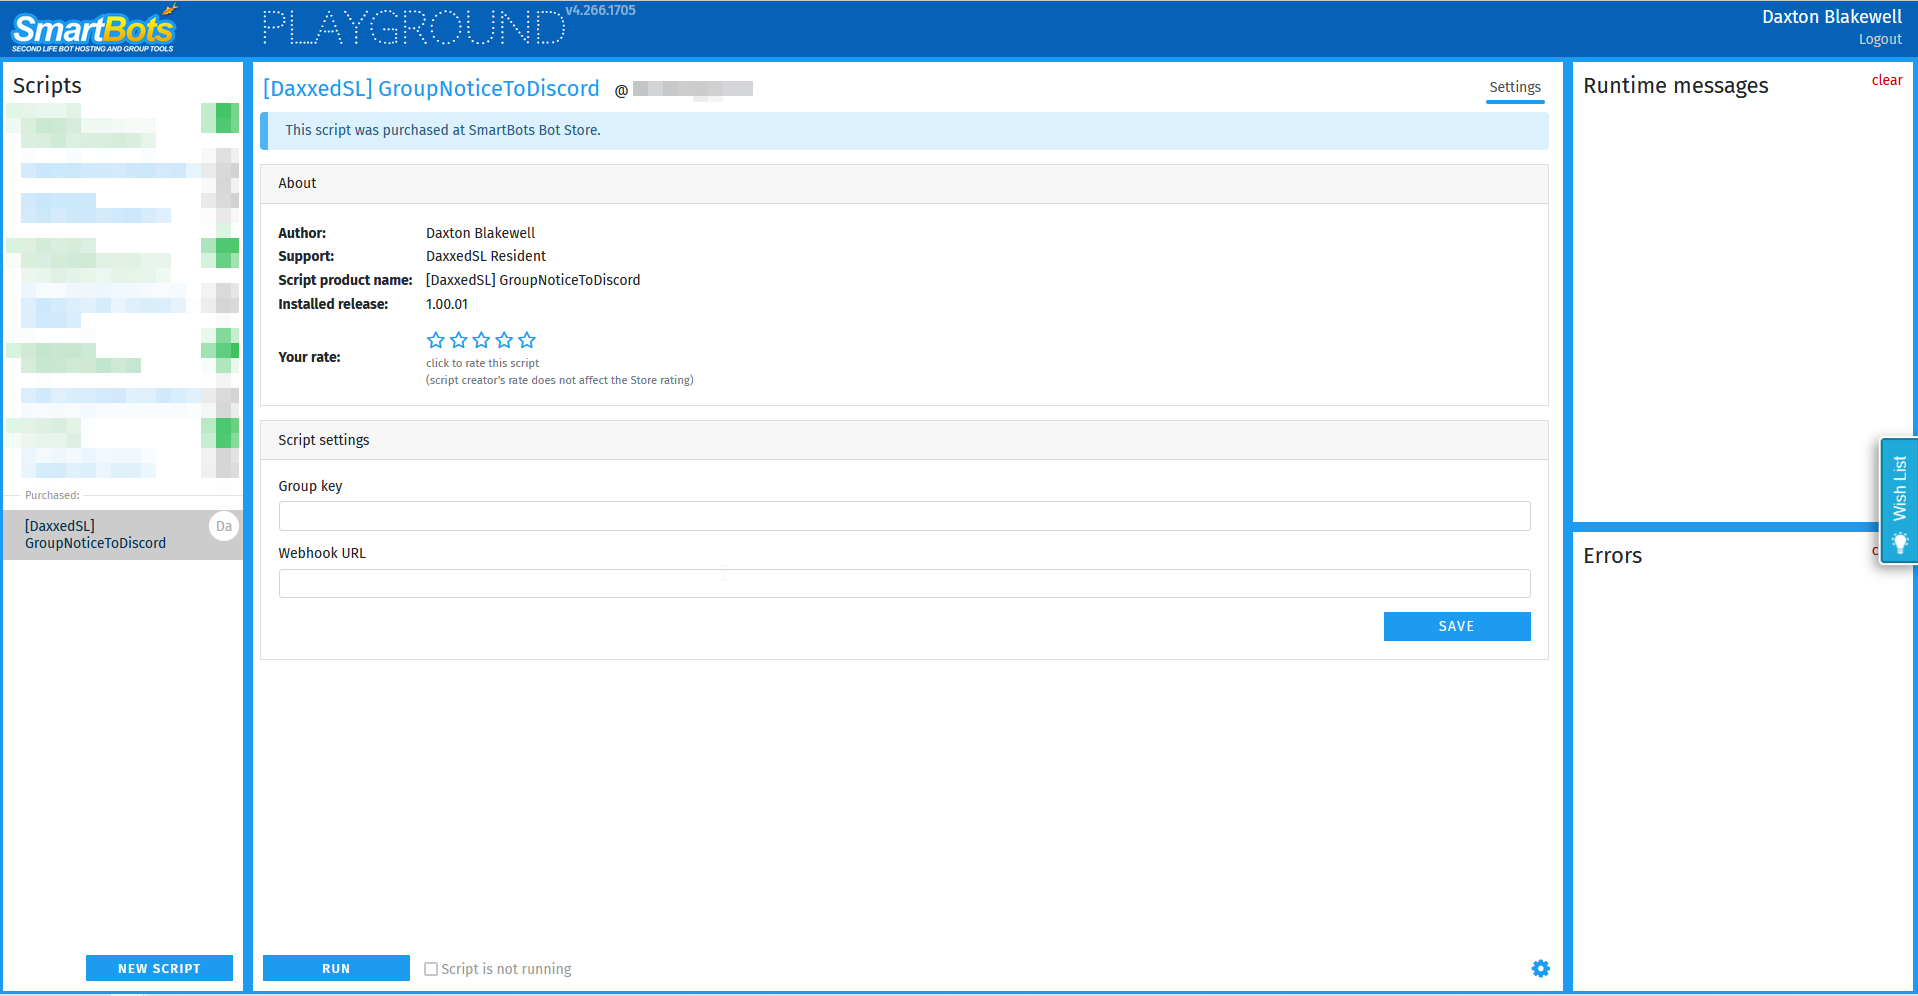Focus the Group key input field
The height and width of the screenshot is (996, 1918).
[x=904, y=516]
